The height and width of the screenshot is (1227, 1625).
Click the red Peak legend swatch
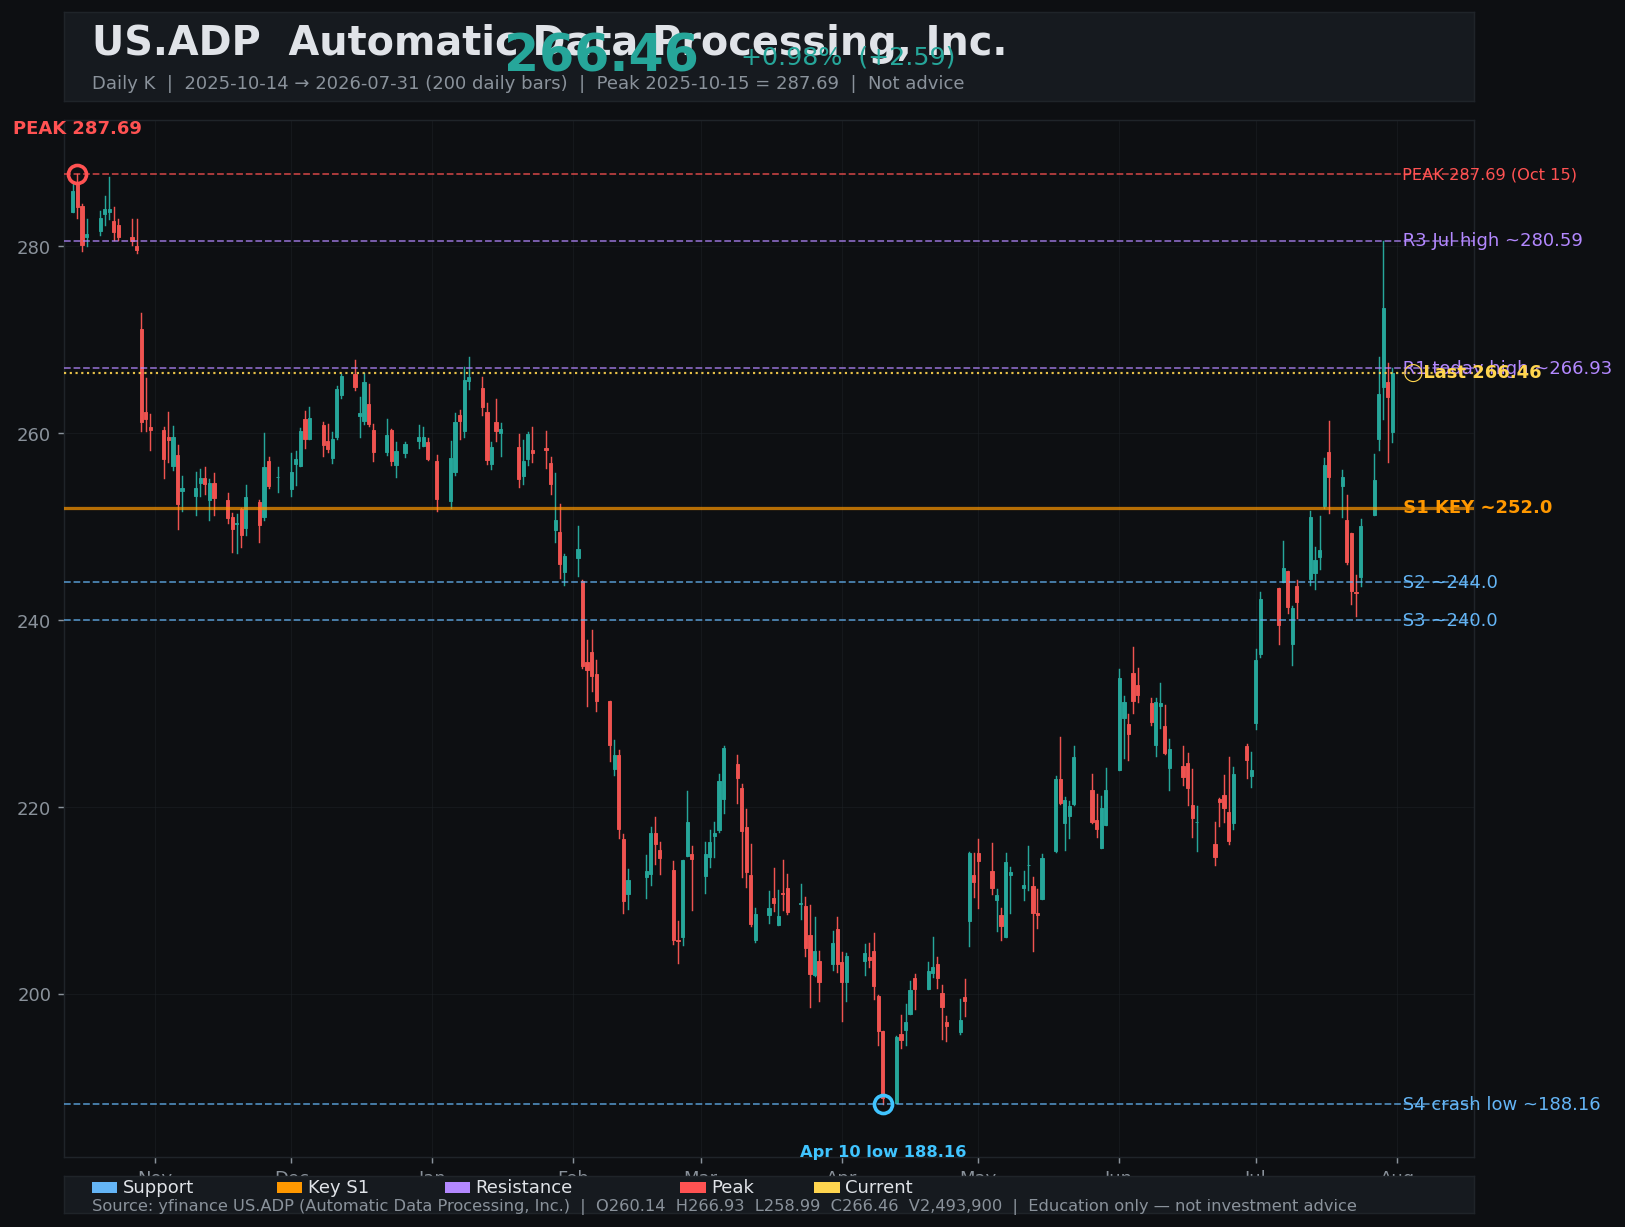(x=692, y=1187)
